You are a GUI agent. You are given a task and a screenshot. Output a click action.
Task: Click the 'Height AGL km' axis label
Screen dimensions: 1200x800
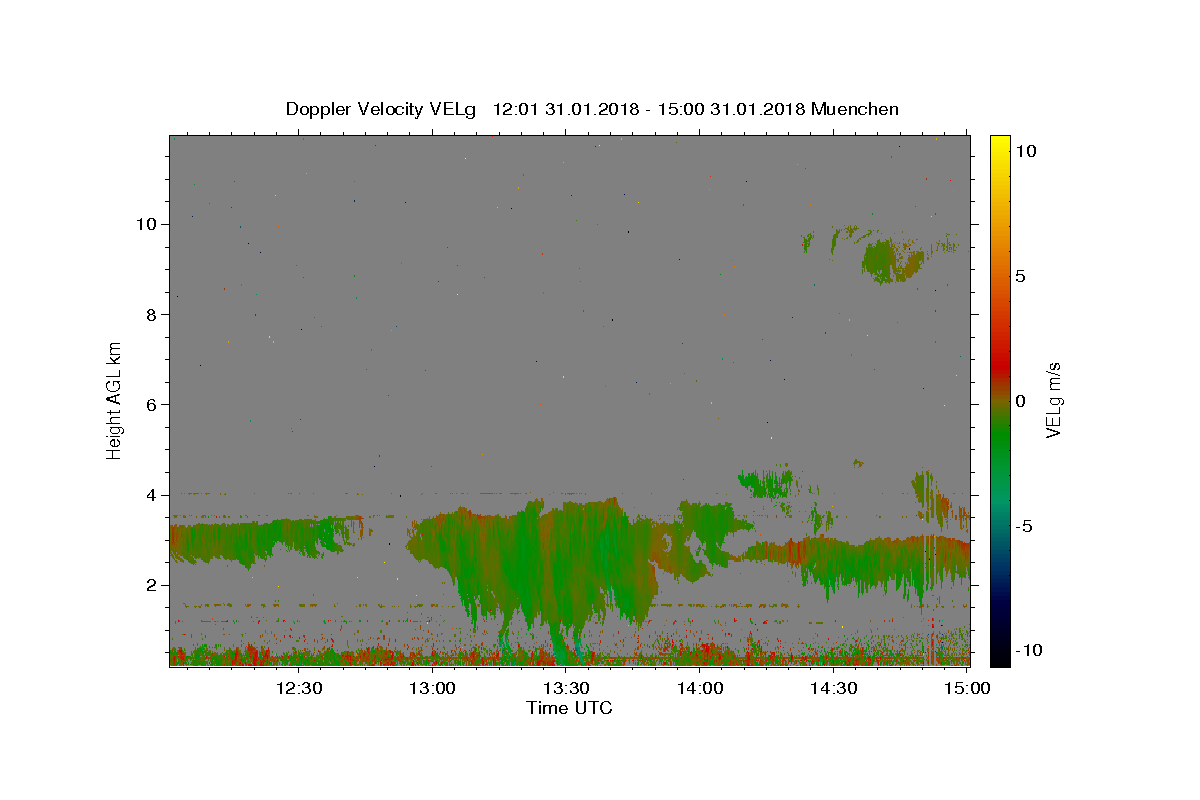click(x=115, y=400)
